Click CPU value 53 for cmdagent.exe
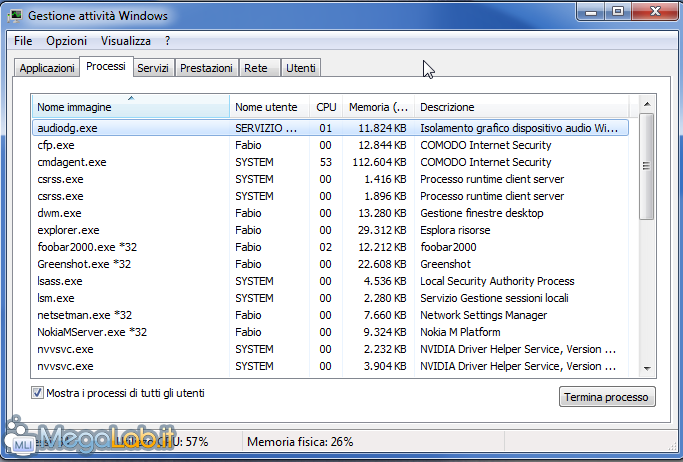 pyautogui.click(x=325, y=162)
